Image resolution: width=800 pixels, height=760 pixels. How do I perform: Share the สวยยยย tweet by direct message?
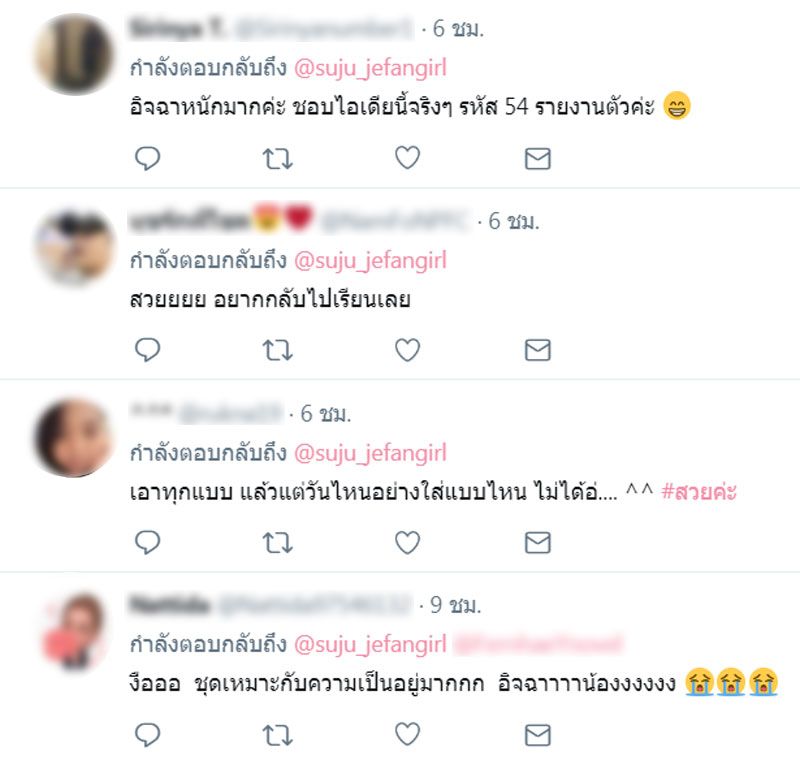(x=538, y=350)
